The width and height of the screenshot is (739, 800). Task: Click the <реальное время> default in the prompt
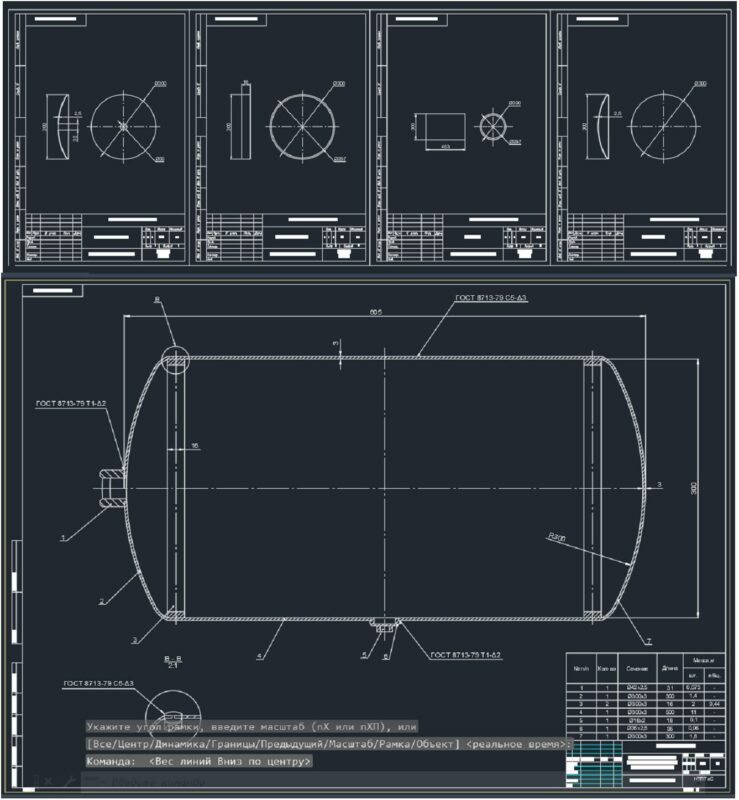point(516,744)
